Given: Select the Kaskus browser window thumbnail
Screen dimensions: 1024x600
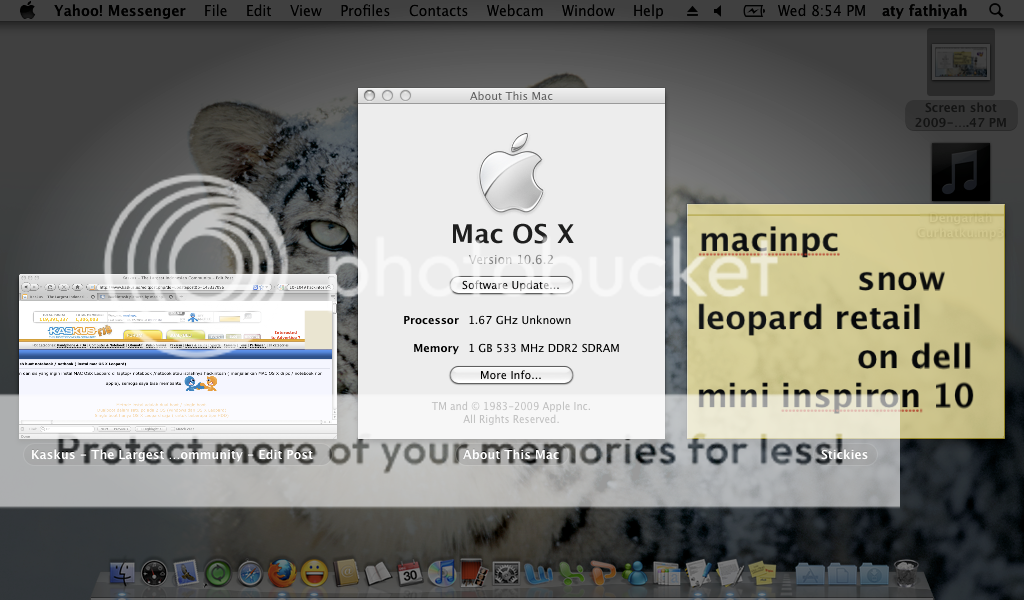Looking at the screenshot, I should click(178, 356).
